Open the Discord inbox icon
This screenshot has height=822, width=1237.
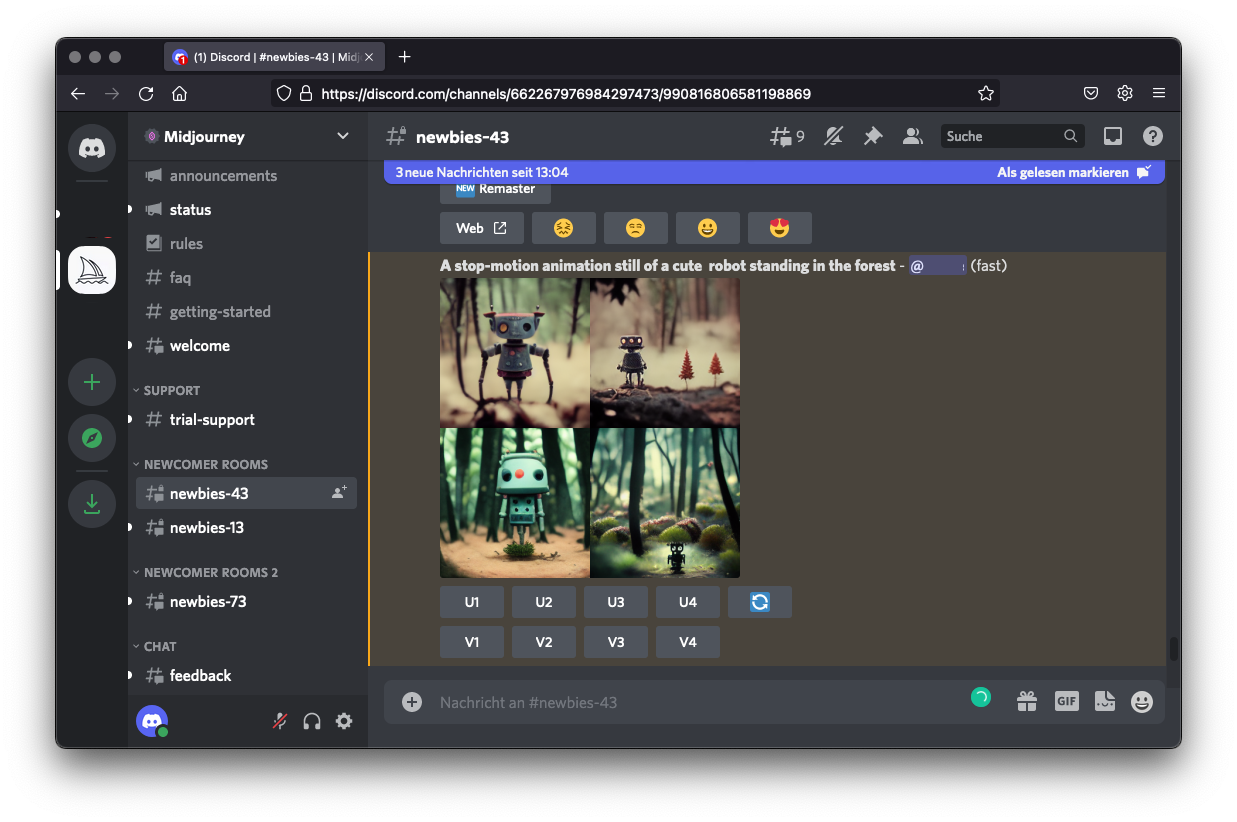click(x=1113, y=136)
